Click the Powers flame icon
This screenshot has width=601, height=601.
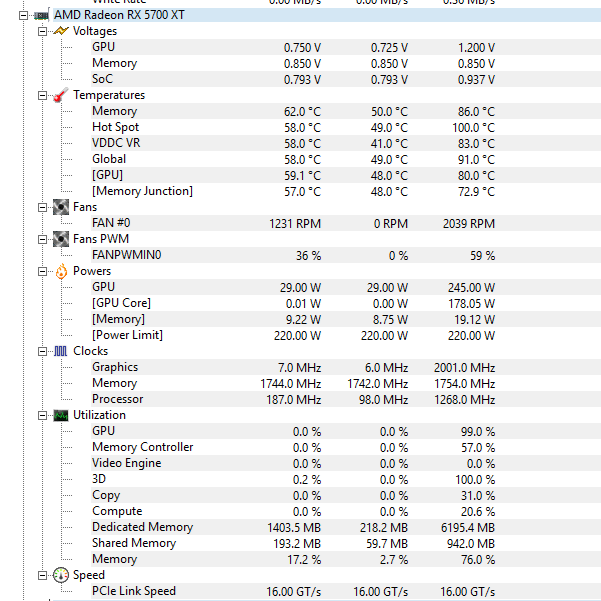61,271
